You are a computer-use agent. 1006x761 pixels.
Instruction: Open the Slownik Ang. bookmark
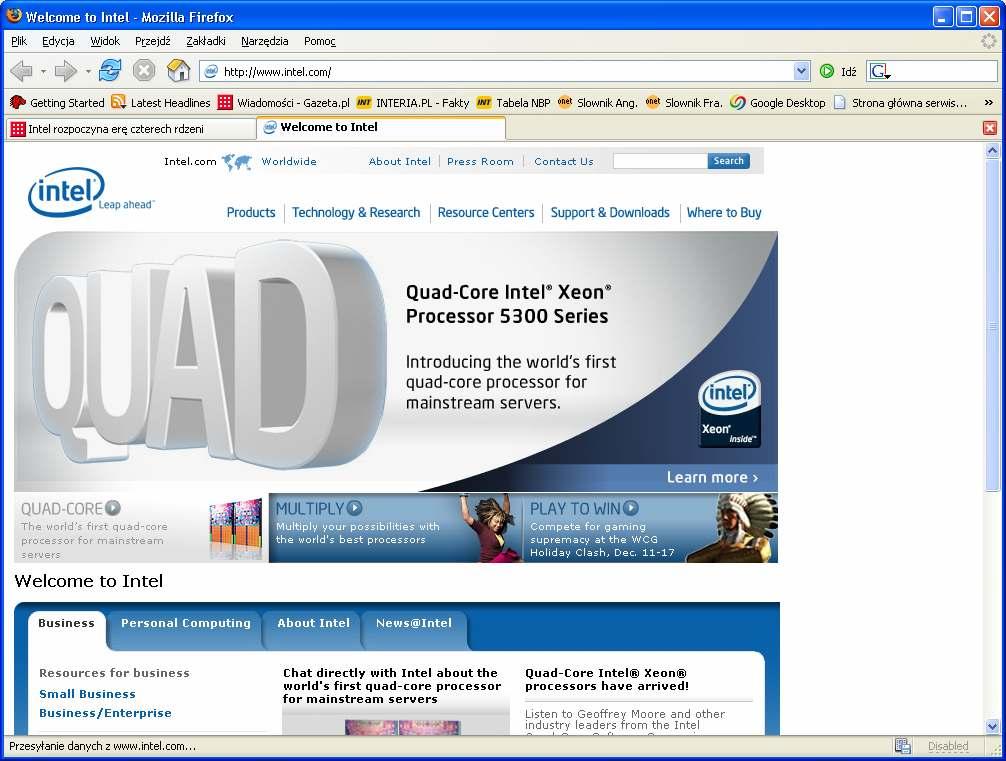pyautogui.click(x=597, y=103)
